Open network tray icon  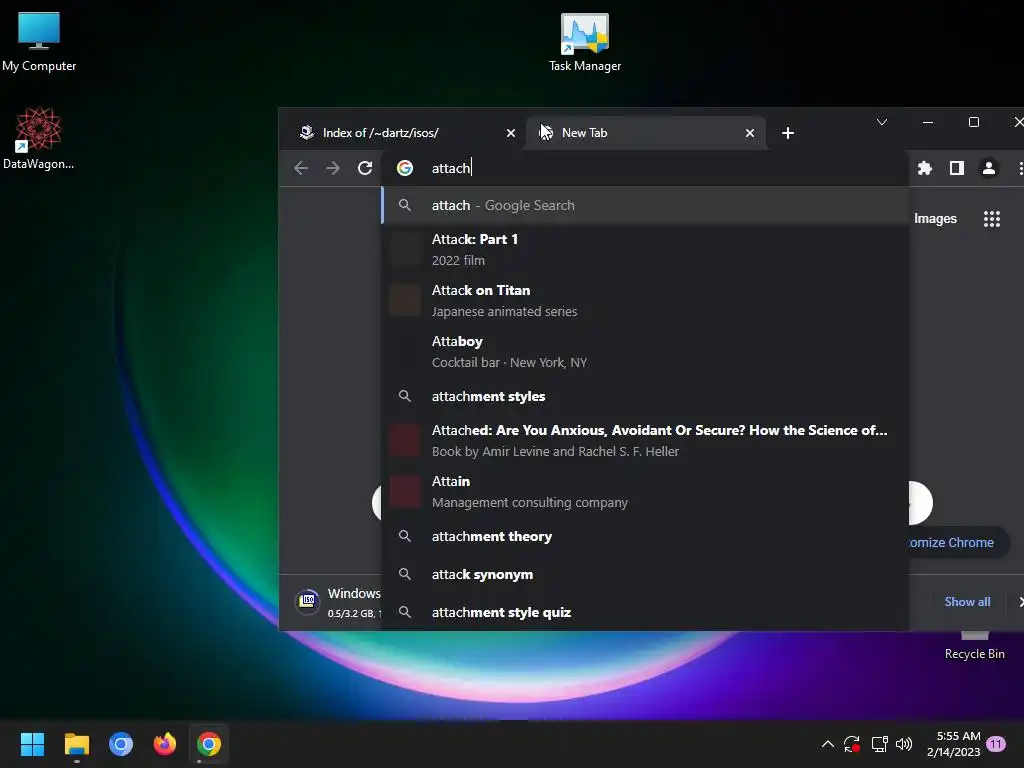[879, 744]
